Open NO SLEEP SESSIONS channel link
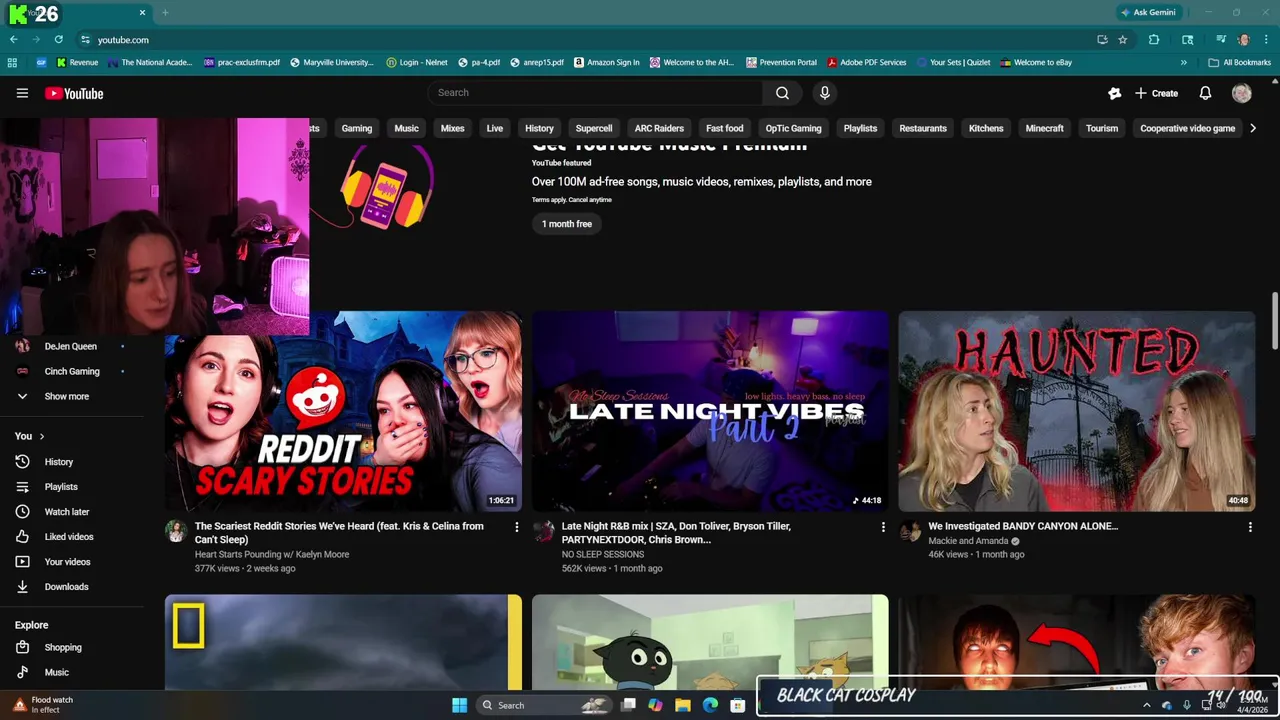Image resolution: width=1280 pixels, height=720 pixels. point(603,554)
